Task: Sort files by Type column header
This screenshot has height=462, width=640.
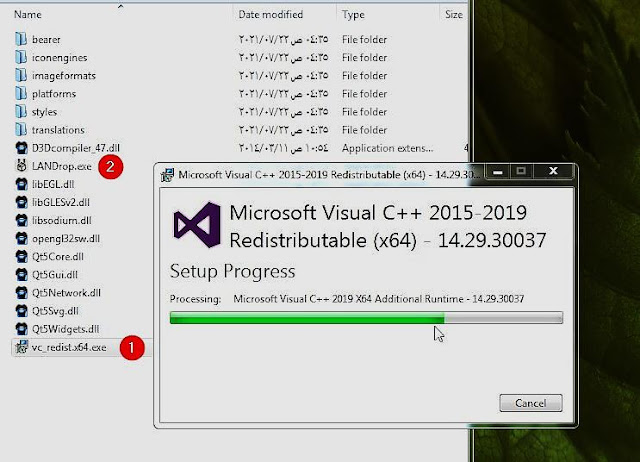Action: [353, 14]
